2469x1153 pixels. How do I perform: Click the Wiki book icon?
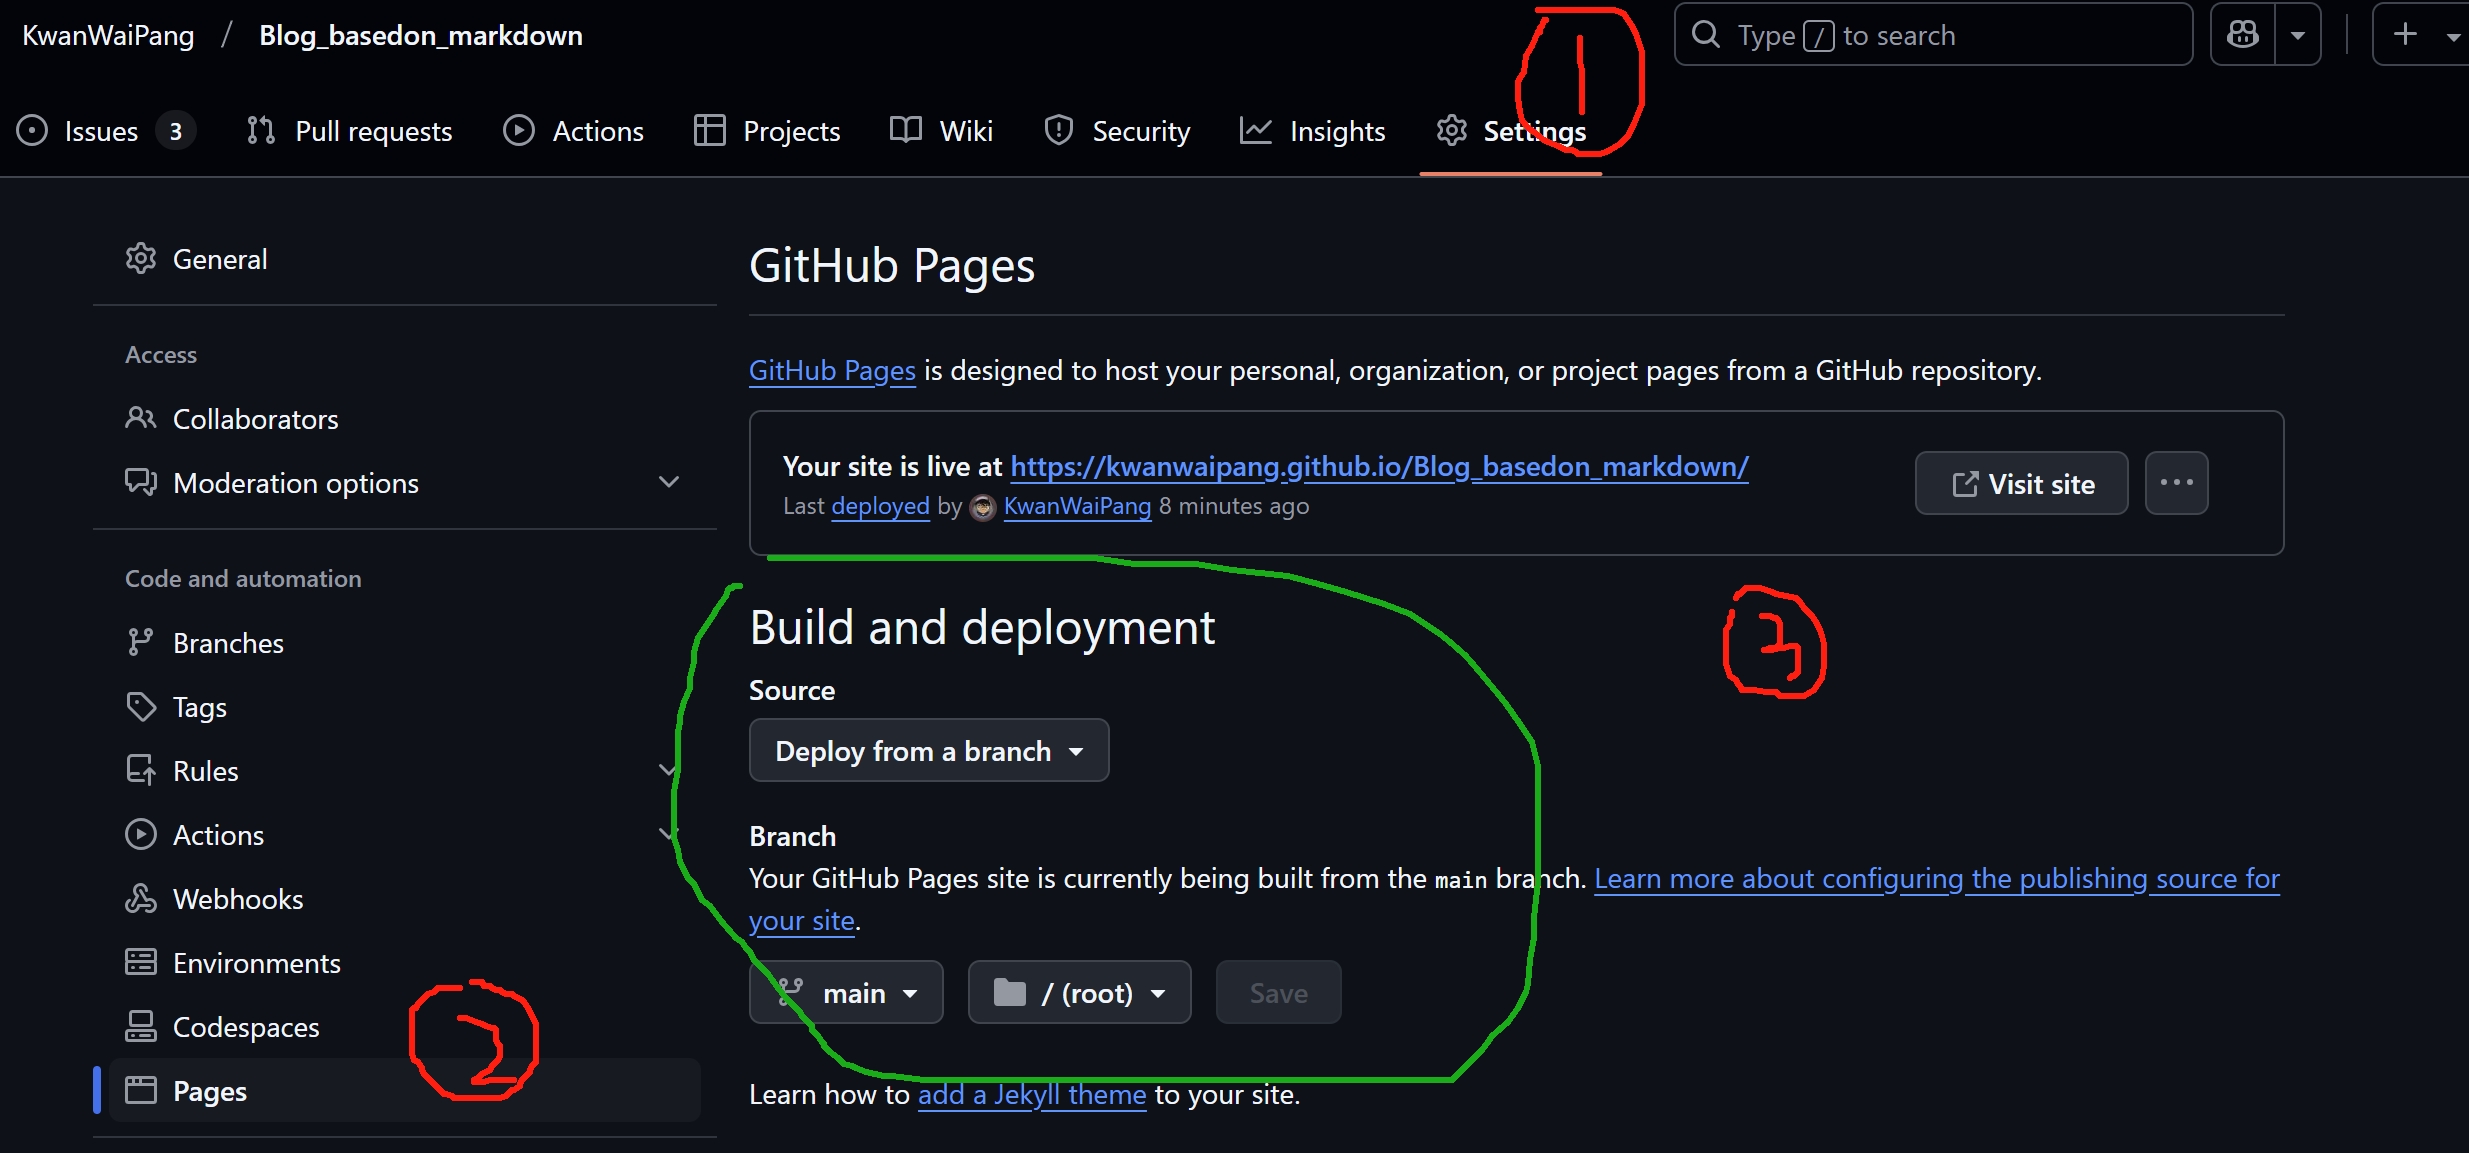[906, 130]
